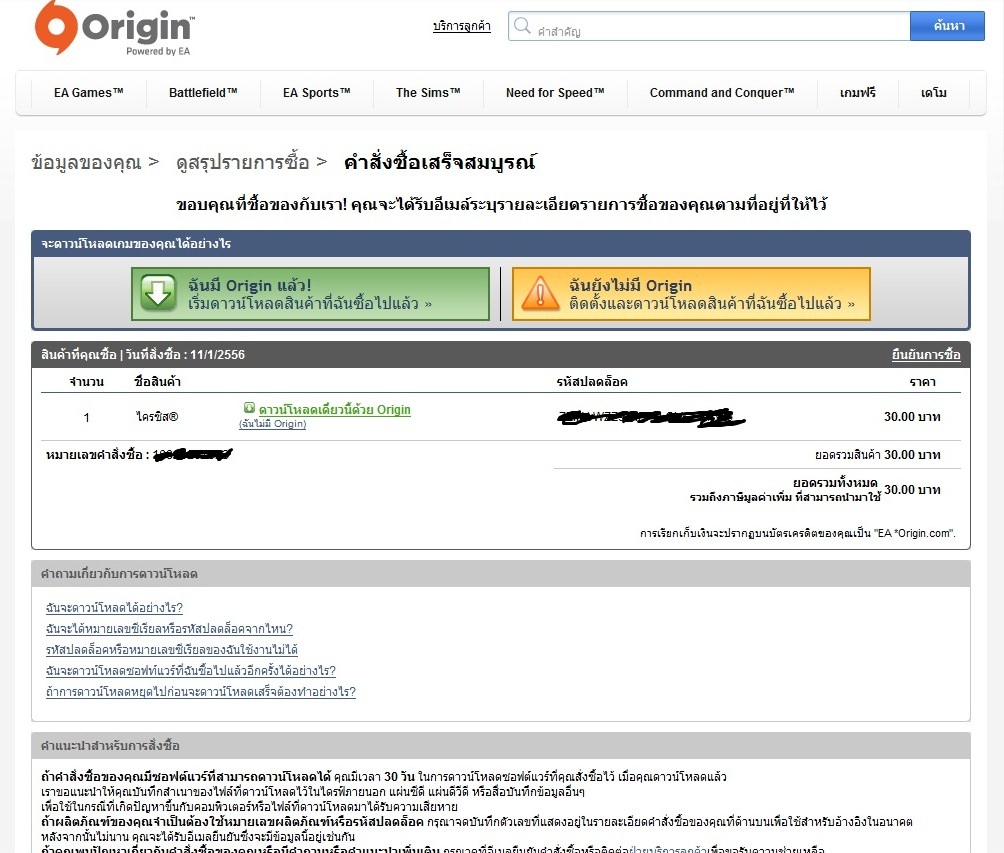
Task: Open the EA Sports menu
Action: click(x=317, y=93)
